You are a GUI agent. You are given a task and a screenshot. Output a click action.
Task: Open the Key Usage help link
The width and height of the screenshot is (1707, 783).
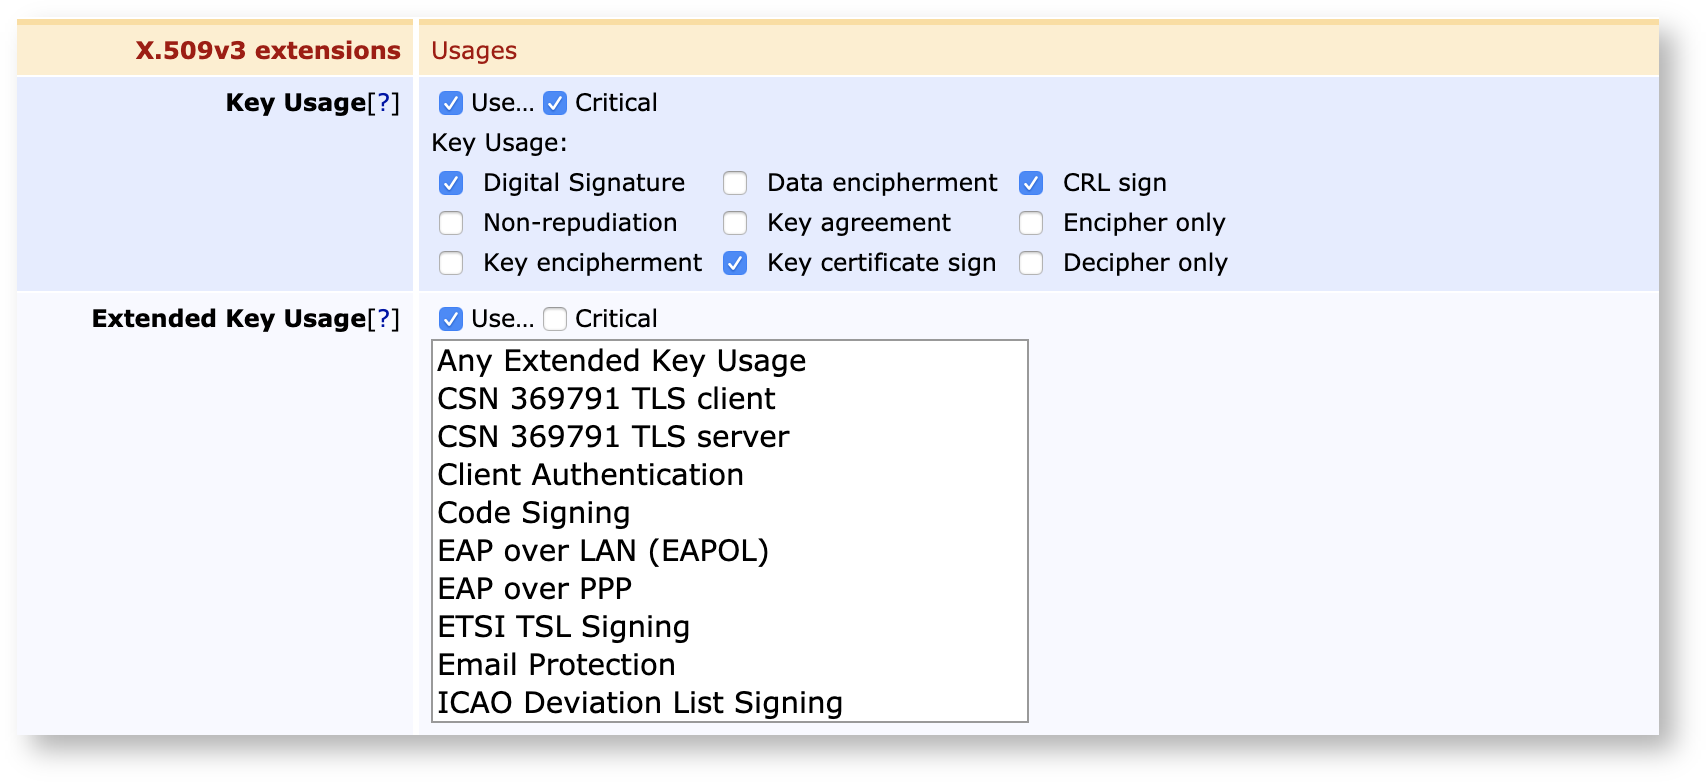click(383, 103)
